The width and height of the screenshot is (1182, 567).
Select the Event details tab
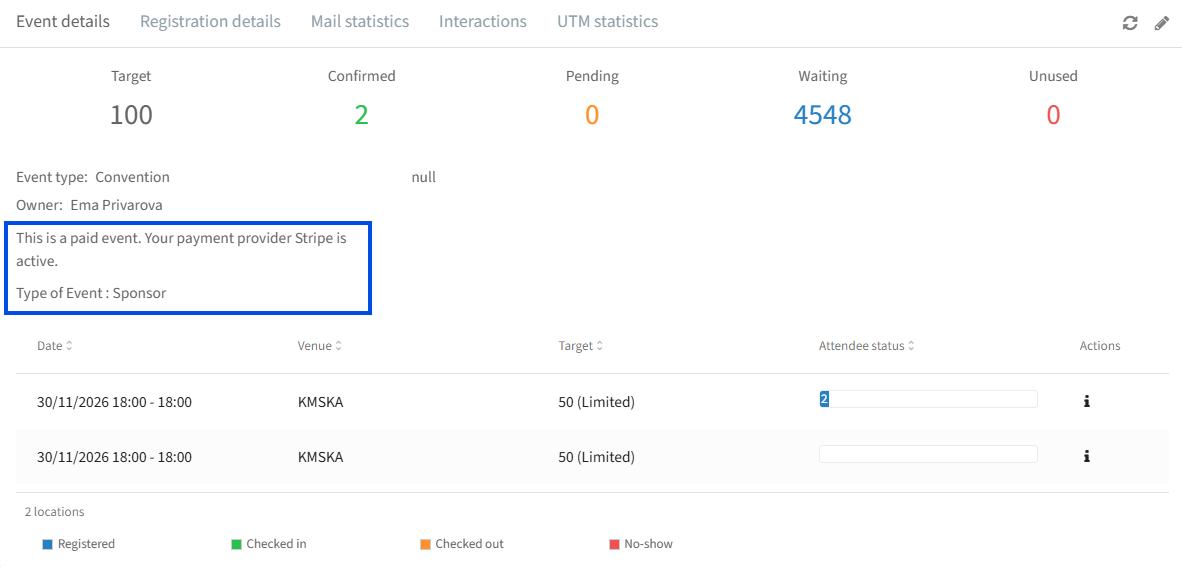(x=63, y=21)
